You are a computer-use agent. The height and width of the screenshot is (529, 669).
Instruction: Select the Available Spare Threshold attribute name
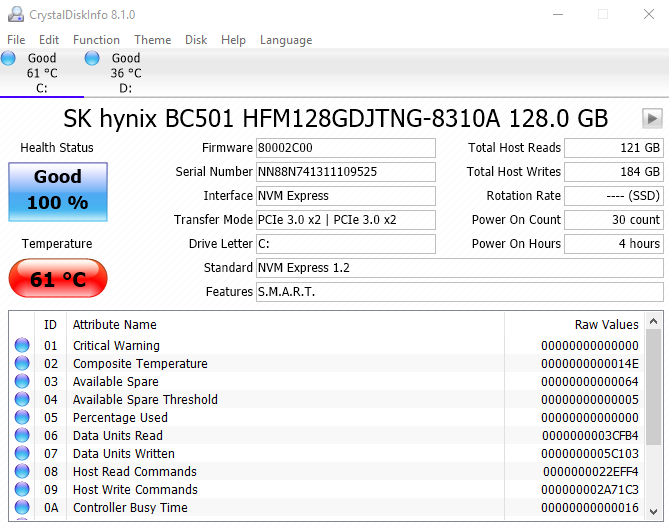click(145, 399)
